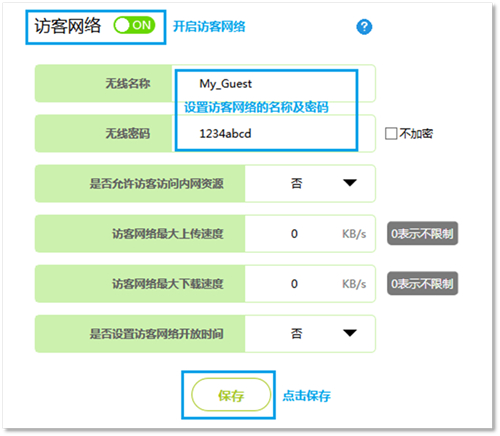Select the 否 value for guest network open time

(x=296, y=333)
